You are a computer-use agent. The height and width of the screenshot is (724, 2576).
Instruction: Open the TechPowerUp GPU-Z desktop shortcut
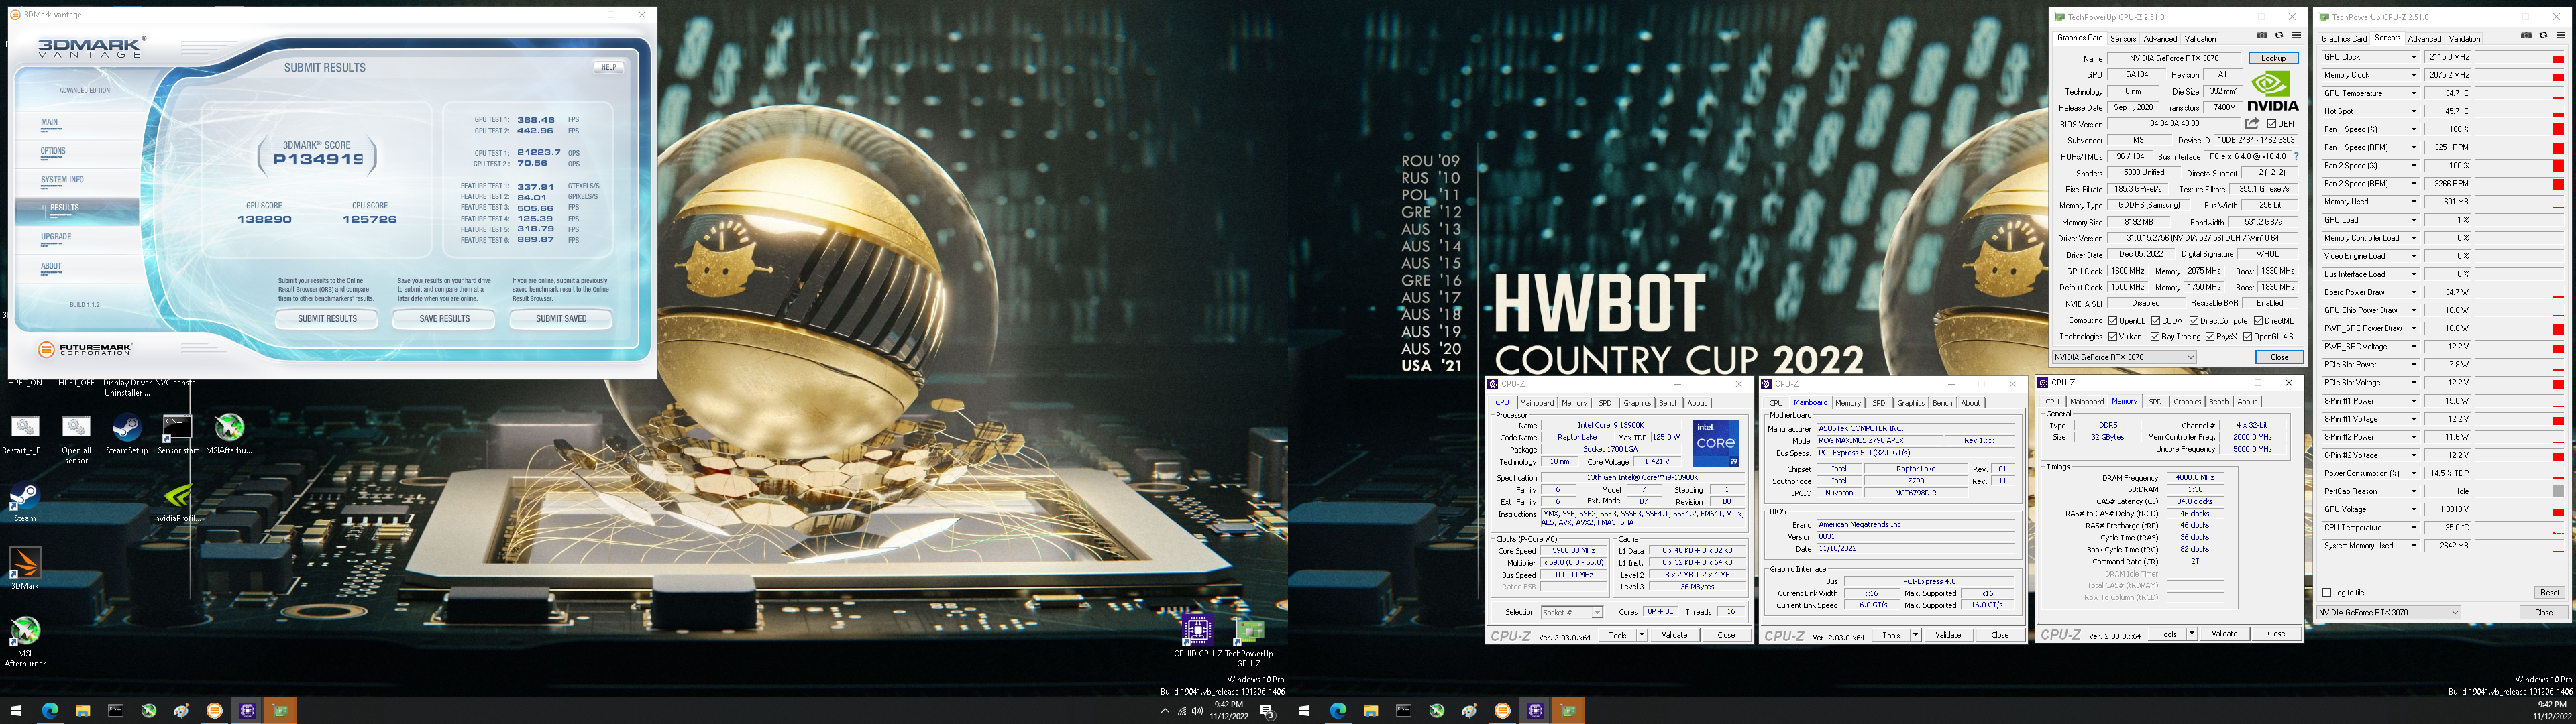pyautogui.click(x=1249, y=642)
